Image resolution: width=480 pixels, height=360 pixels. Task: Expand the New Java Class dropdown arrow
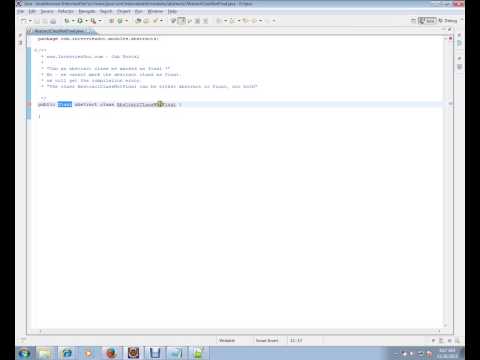[x=126, y=21]
